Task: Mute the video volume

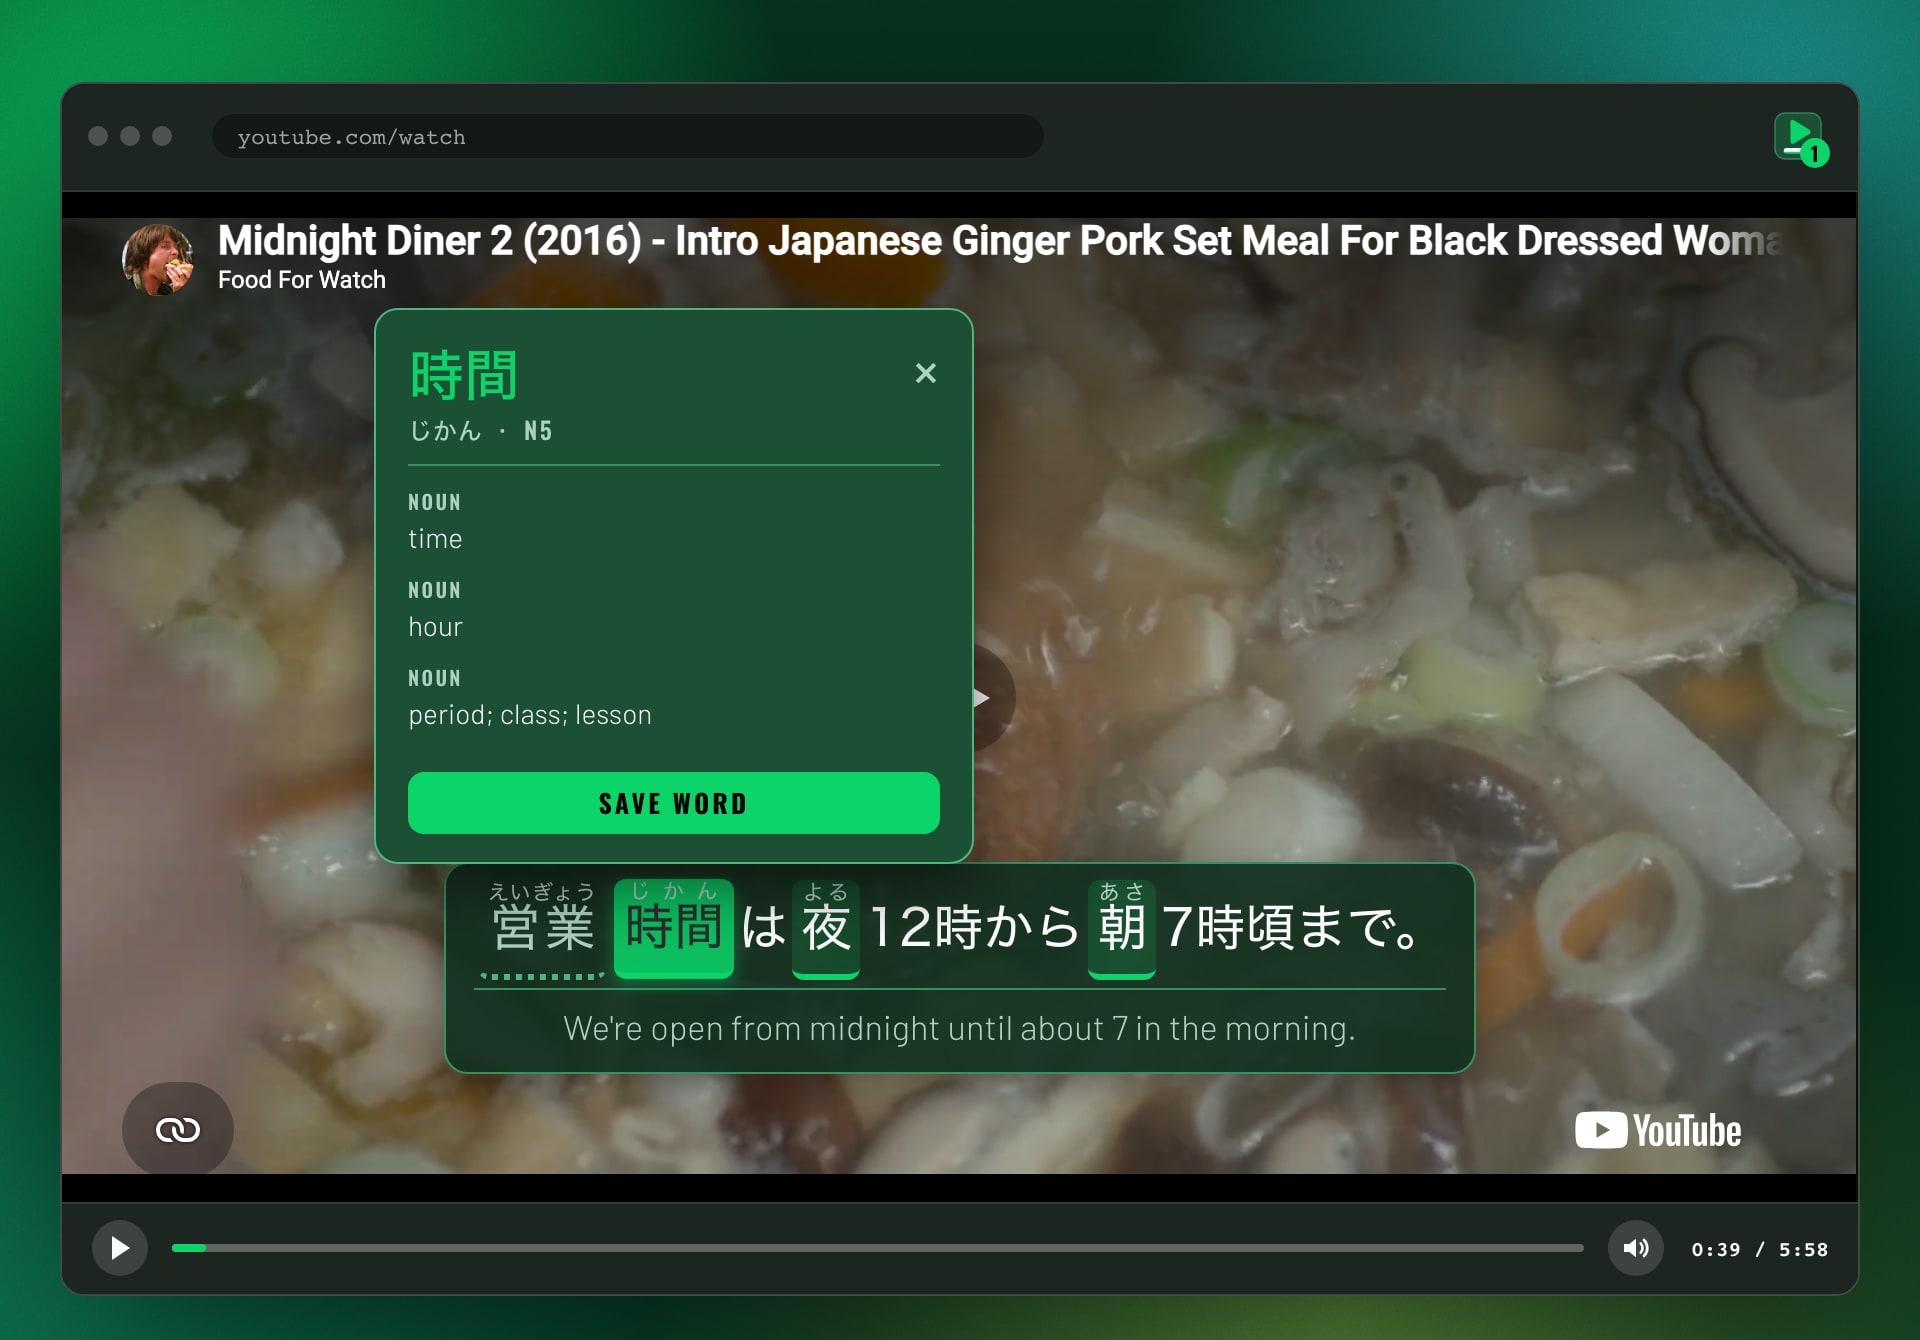Action: click(1635, 1248)
